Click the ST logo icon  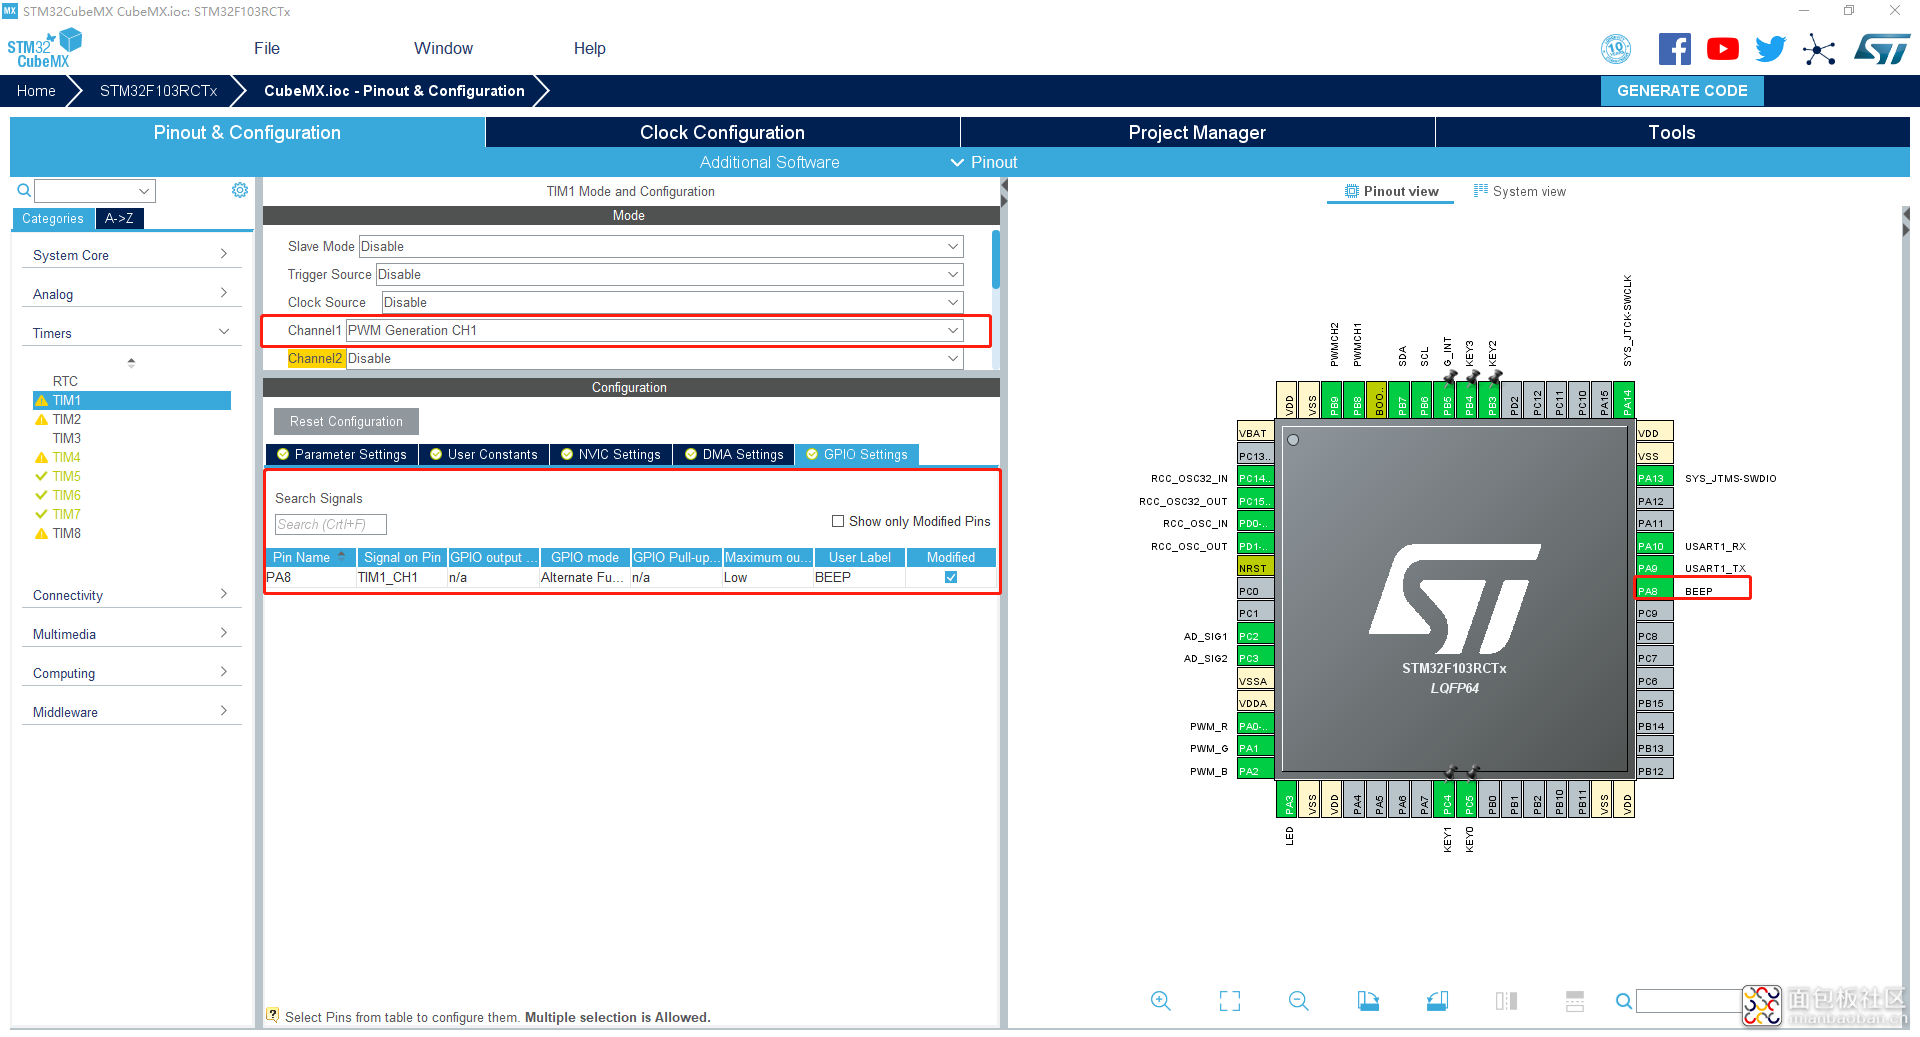click(x=1881, y=49)
